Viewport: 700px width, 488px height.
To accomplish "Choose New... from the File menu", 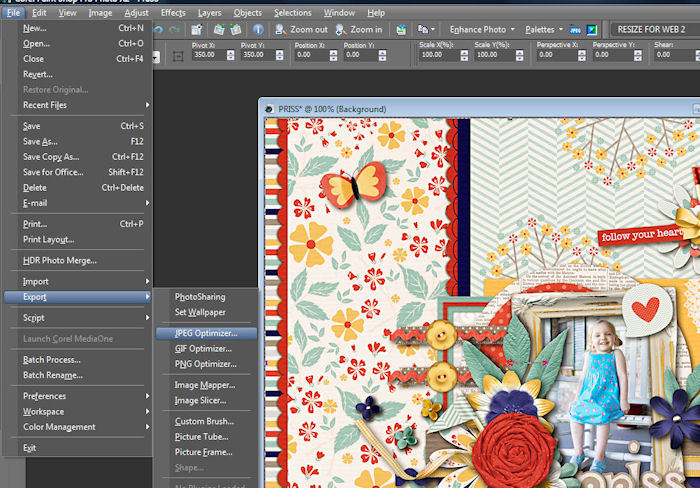I will [78, 28].
